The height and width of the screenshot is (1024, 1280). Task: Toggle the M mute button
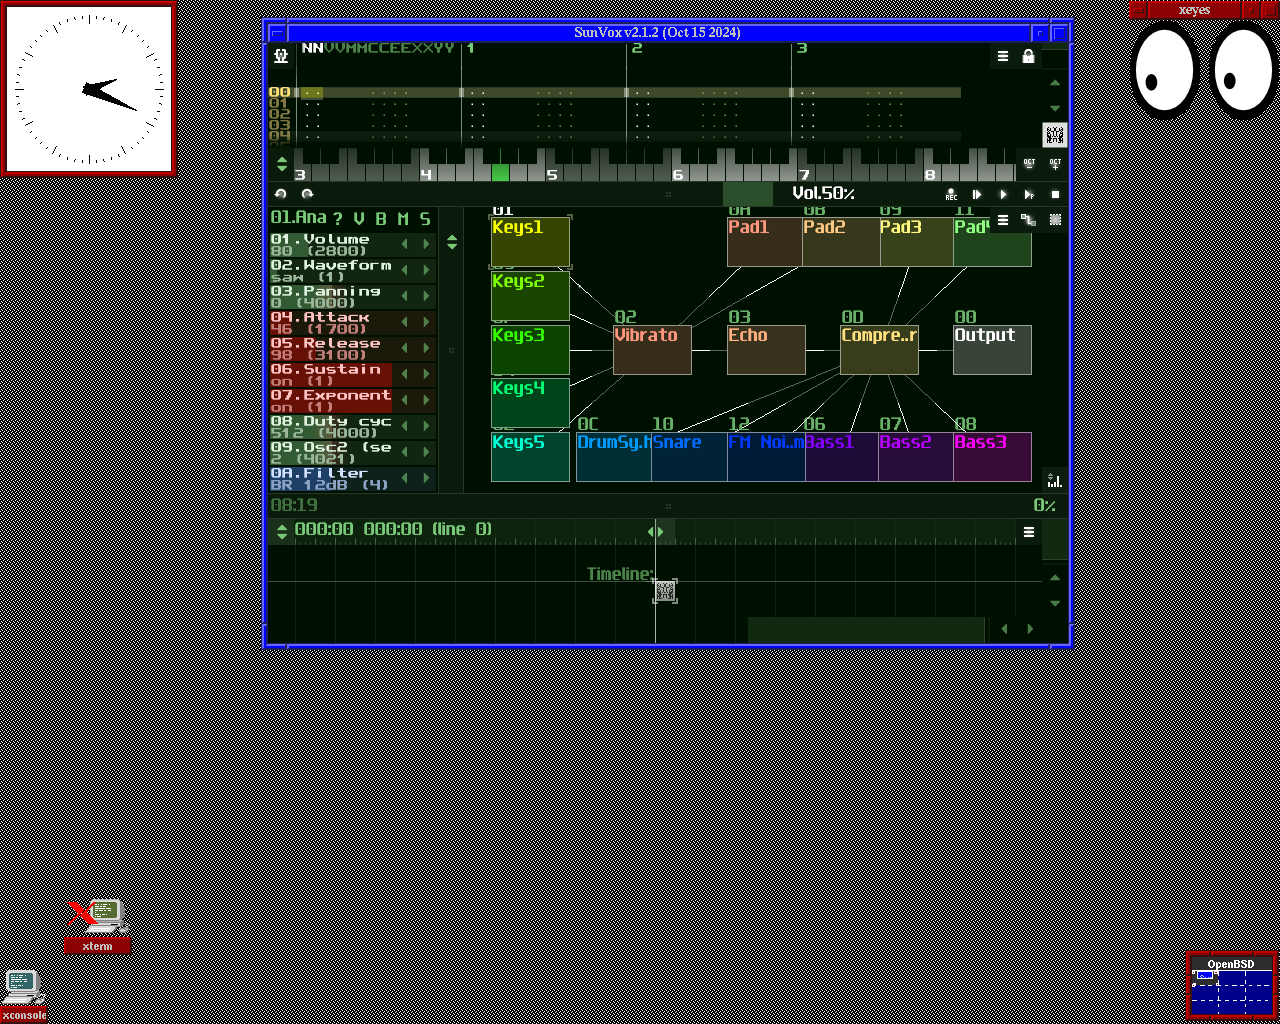[x=403, y=218]
